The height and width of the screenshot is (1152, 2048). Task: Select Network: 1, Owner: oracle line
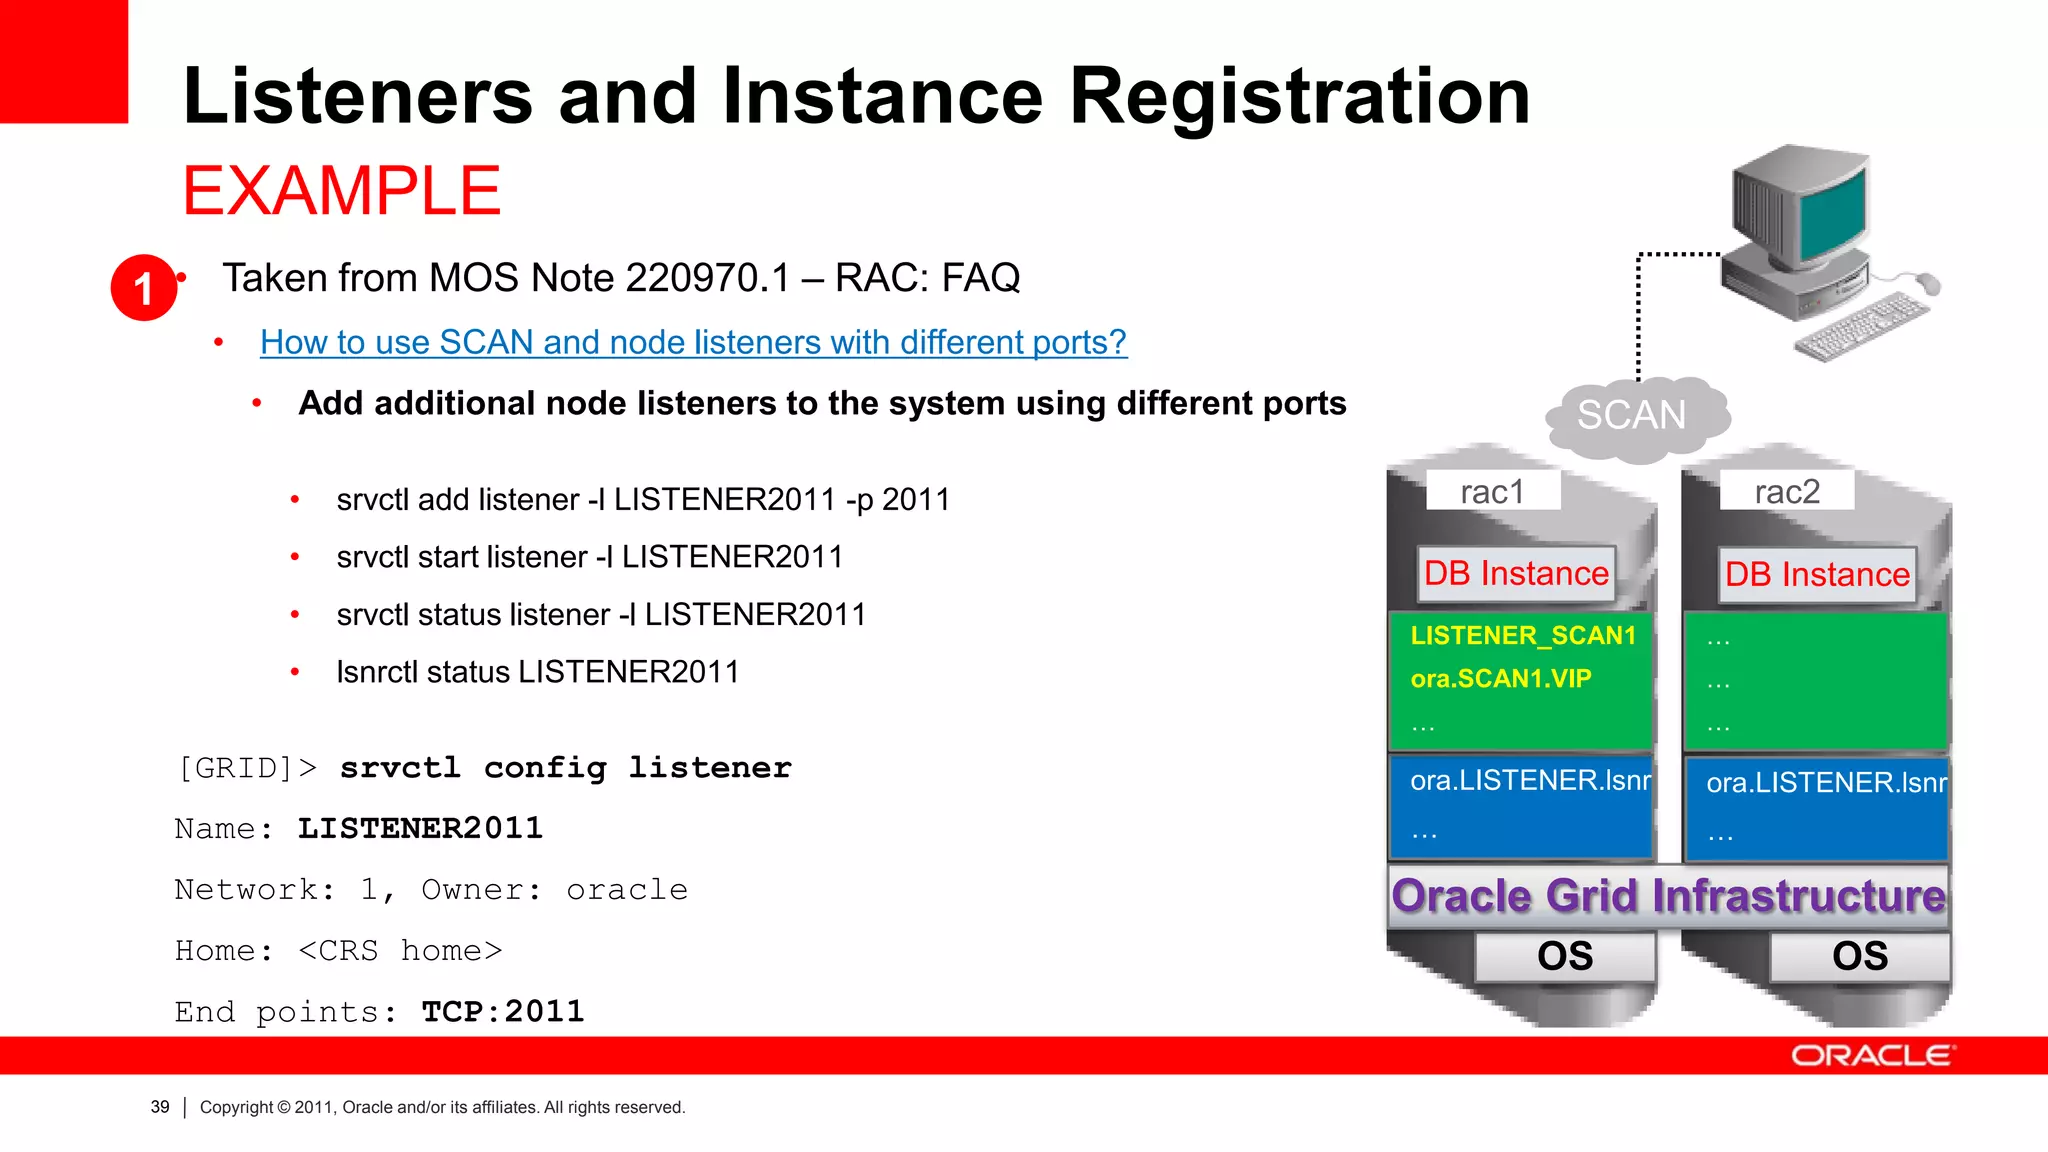pos(431,890)
